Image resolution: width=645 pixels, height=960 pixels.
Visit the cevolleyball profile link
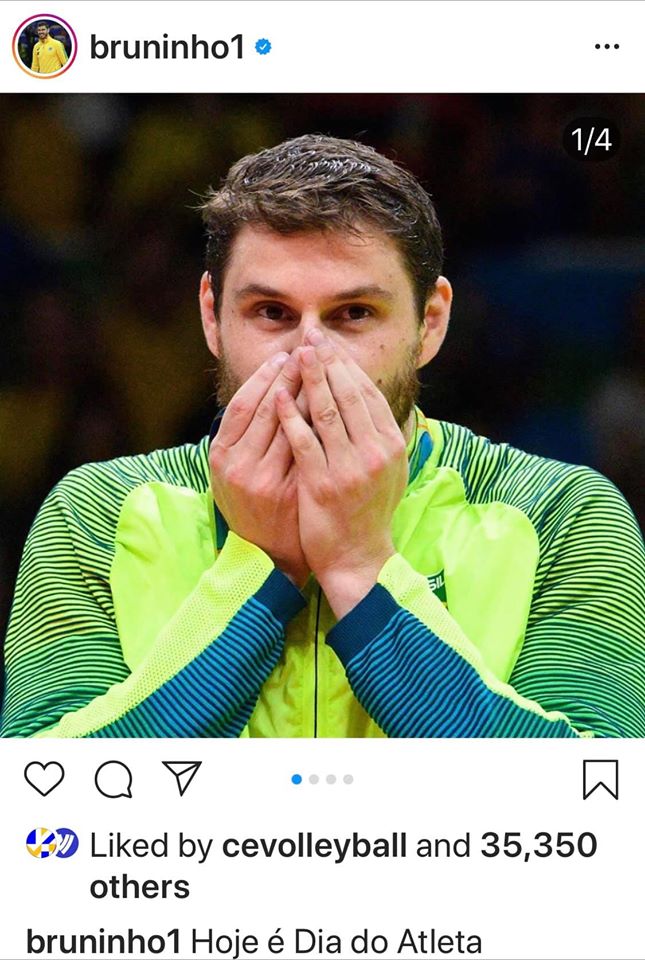pos(314,846)
